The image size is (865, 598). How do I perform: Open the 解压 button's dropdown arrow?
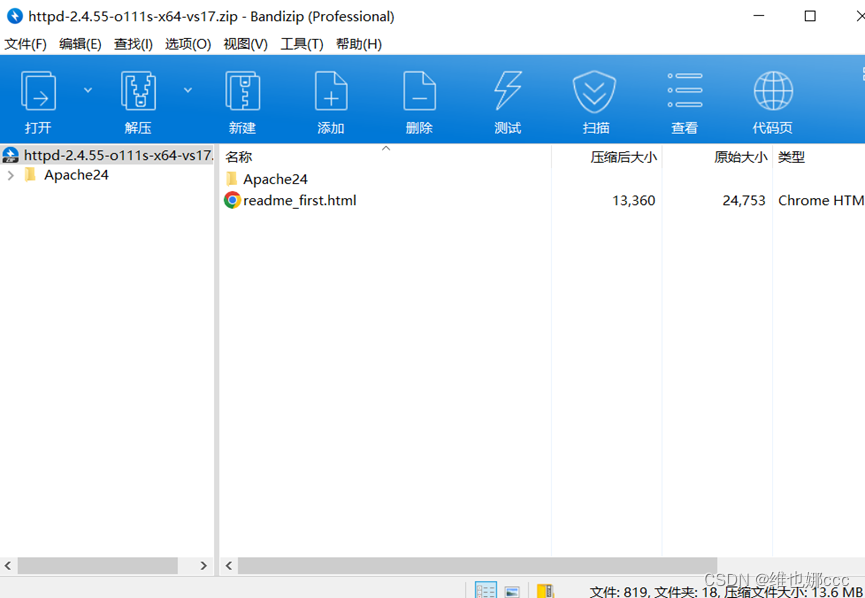click(x=186, y=90)
